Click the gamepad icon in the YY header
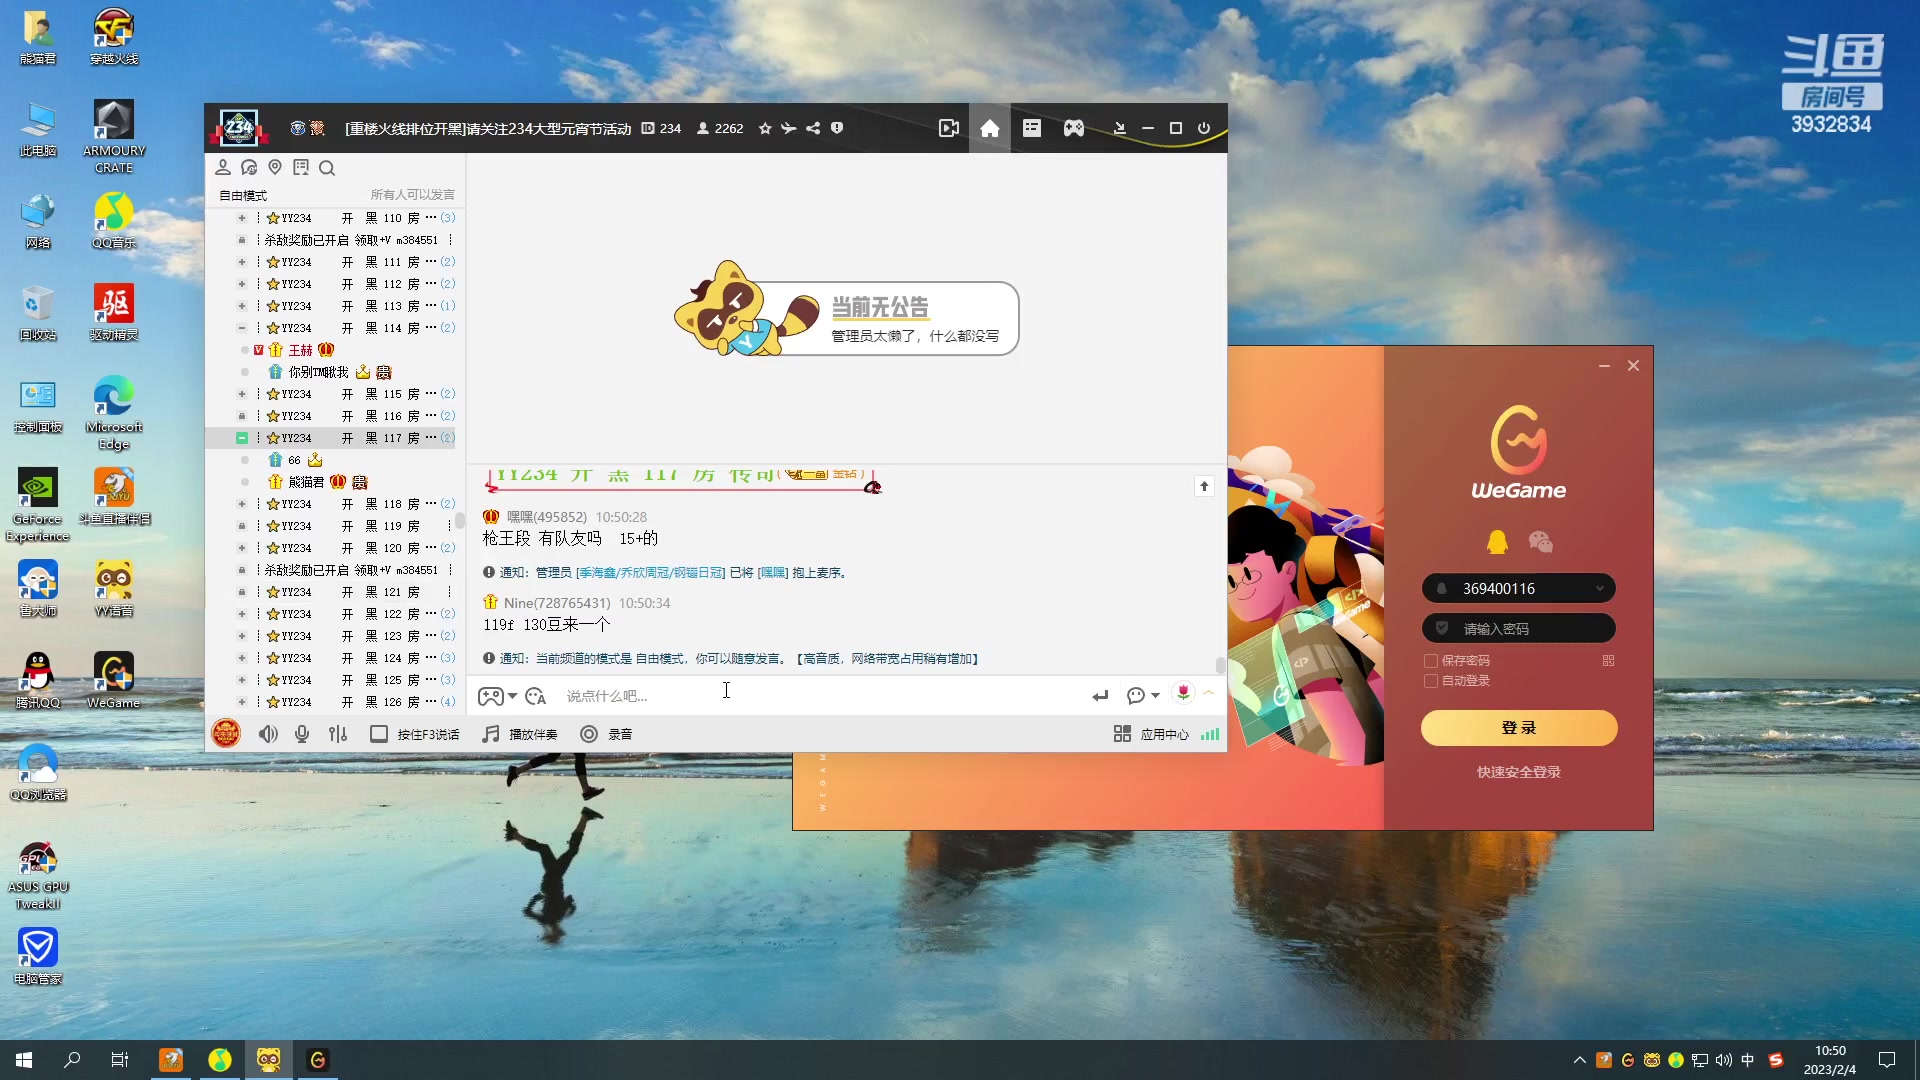1920x1080 pixels. [1074, 128]
